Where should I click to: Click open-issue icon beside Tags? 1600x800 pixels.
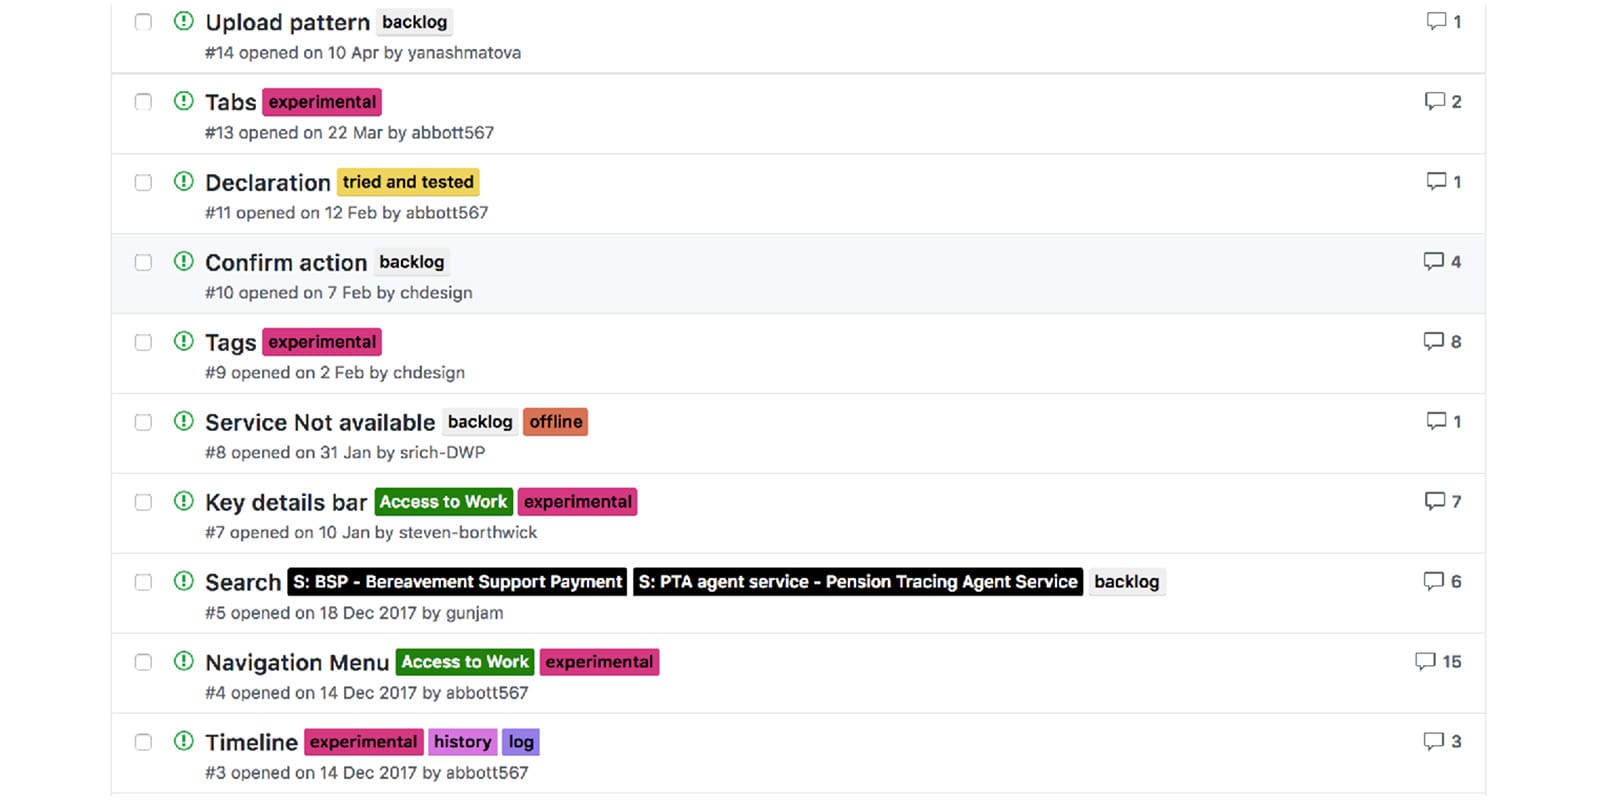click(183, 341)
